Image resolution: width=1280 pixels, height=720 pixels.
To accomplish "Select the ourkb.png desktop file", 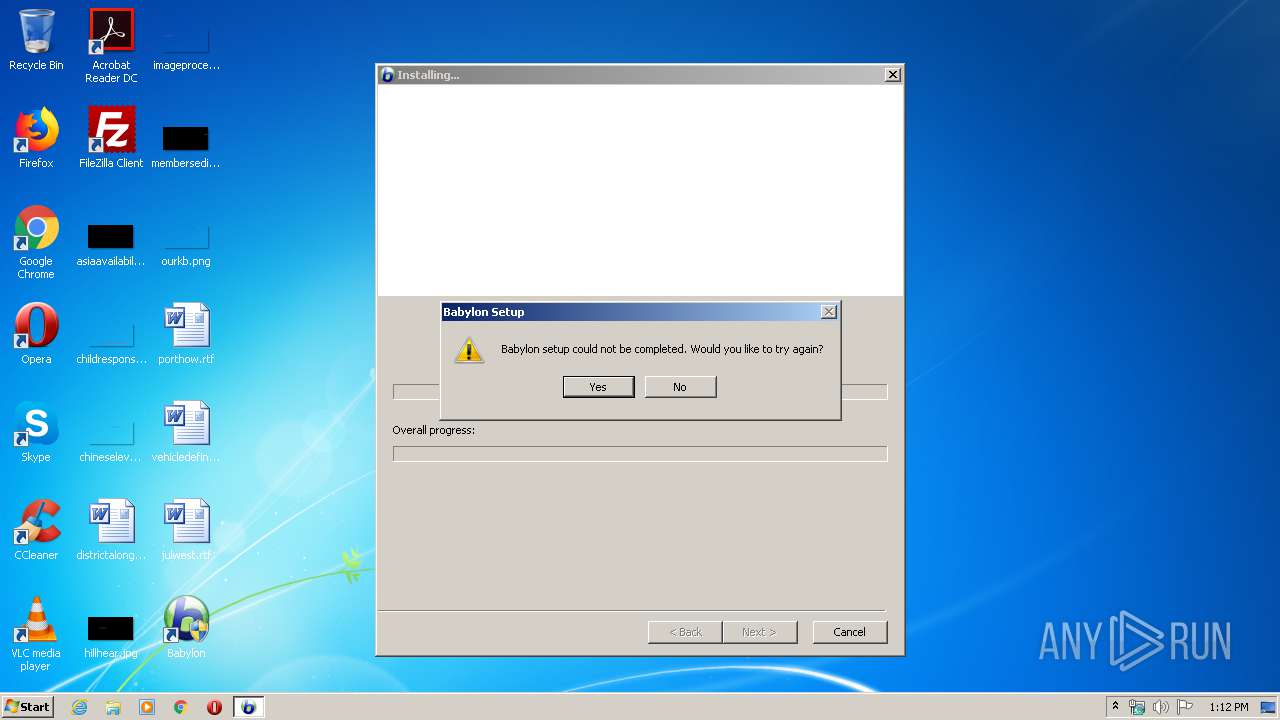I will [x=186, y=244].
